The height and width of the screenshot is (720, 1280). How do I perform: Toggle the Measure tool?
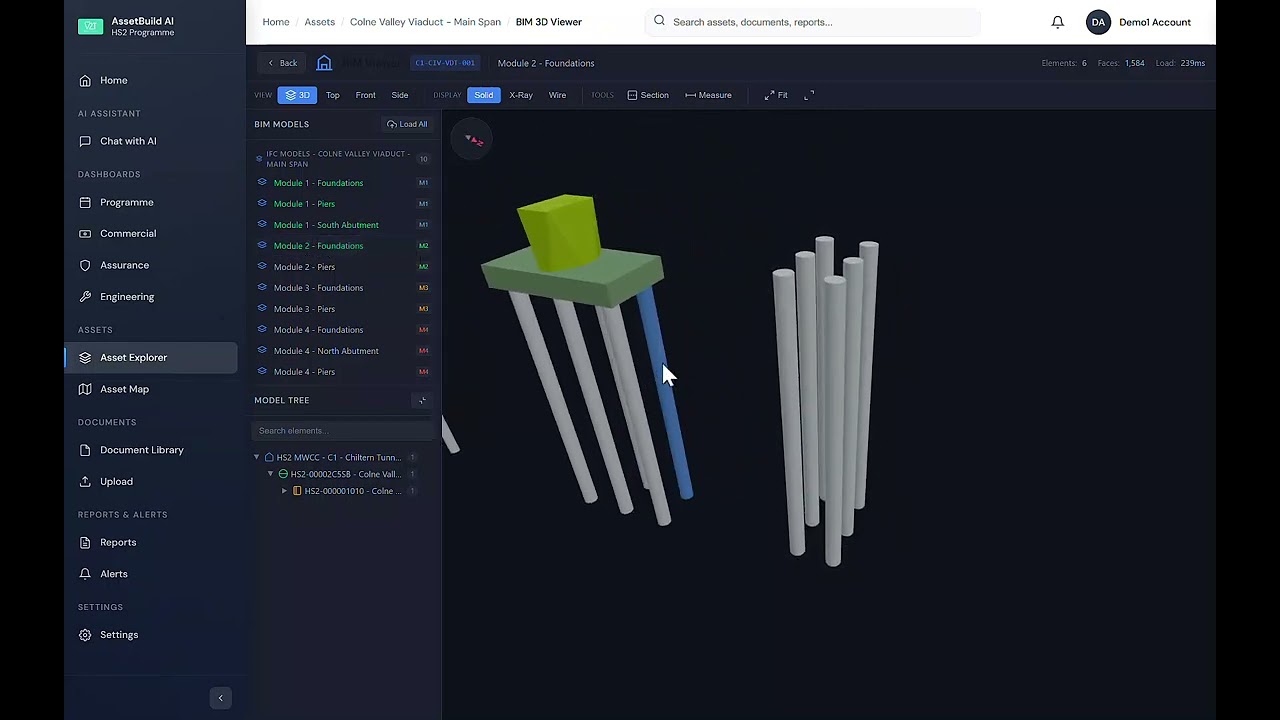[x=708, y=95]
